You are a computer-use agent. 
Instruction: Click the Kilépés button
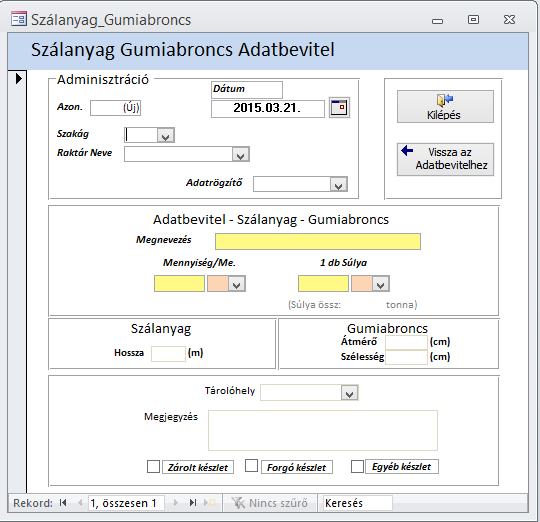pyautogui.click(x=445, y=107)
